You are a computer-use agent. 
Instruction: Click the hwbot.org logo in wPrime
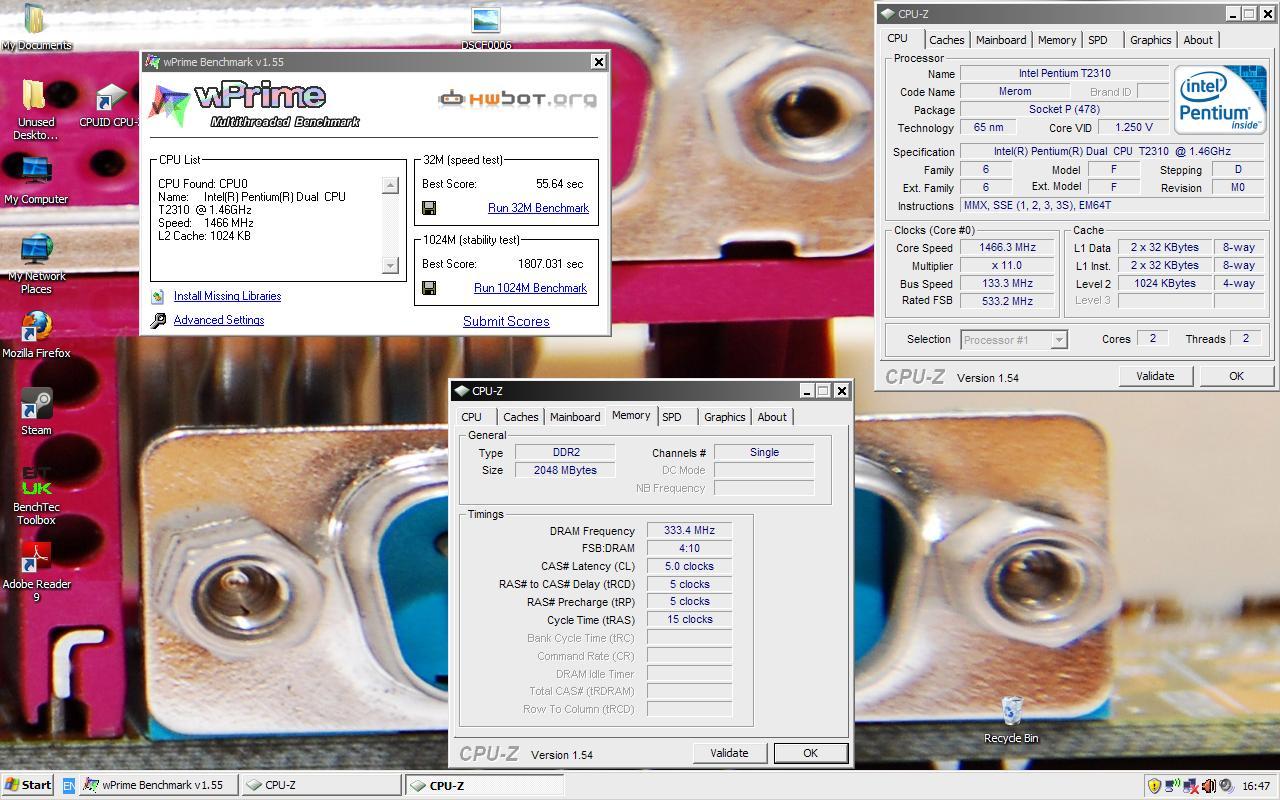(517, 98)
